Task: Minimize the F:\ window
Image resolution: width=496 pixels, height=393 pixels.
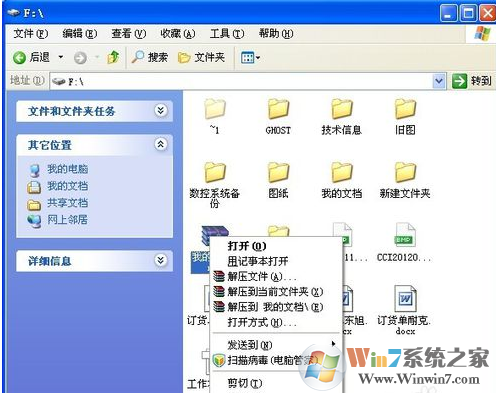Action: [449, 13]
